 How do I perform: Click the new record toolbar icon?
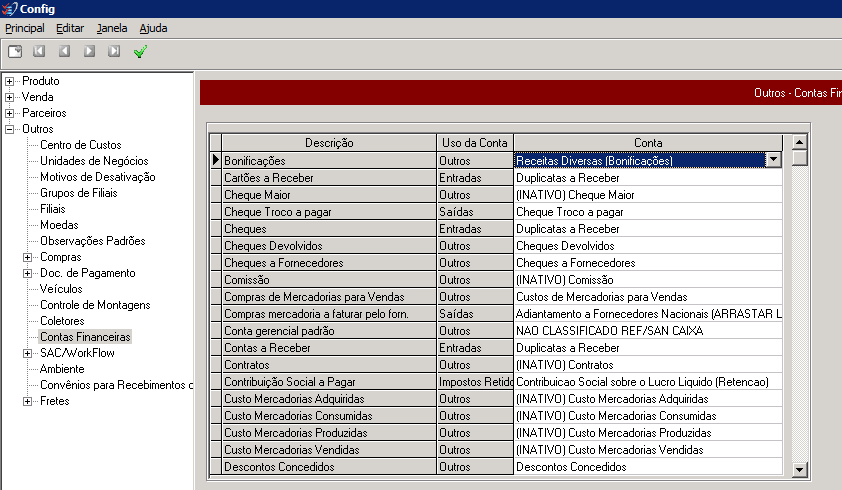click(15, 52)
